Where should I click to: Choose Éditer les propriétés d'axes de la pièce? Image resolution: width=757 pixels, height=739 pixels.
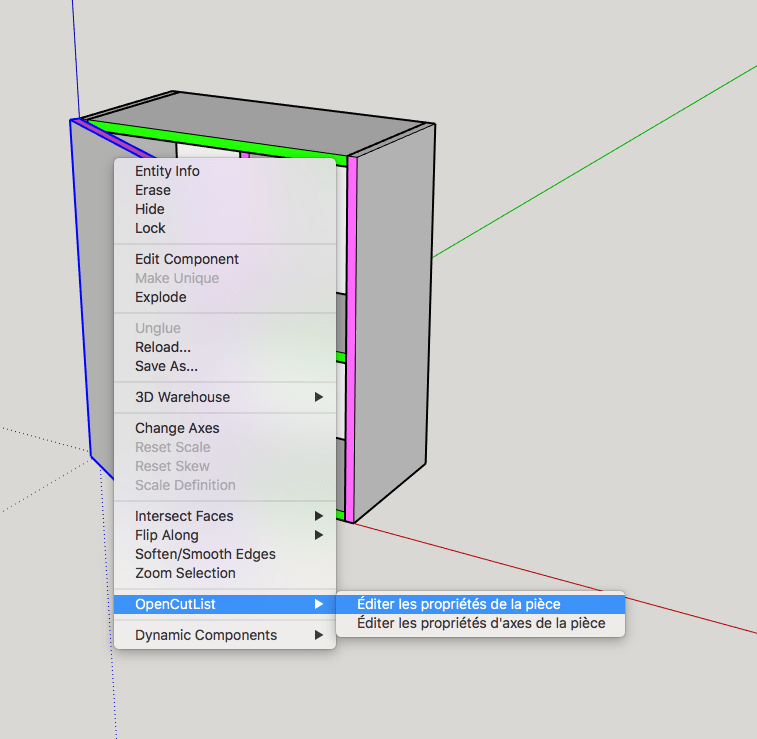point(480,623)
